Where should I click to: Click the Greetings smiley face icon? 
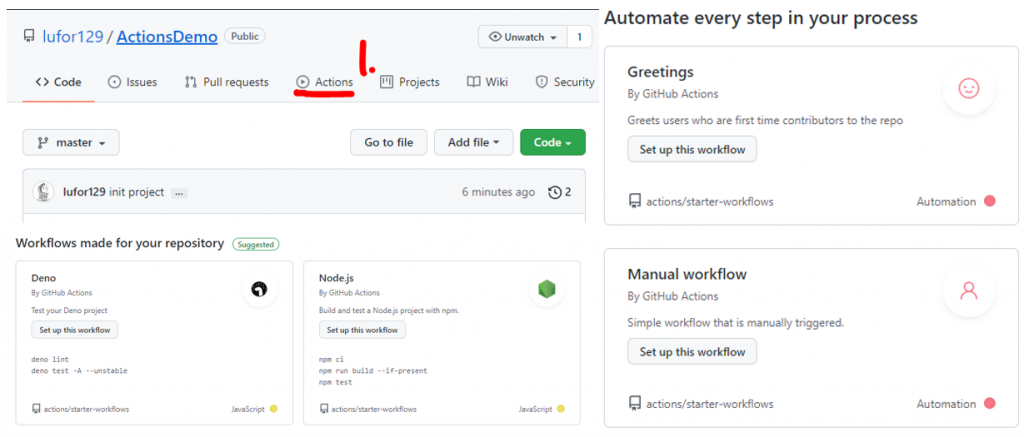[968, 88]
